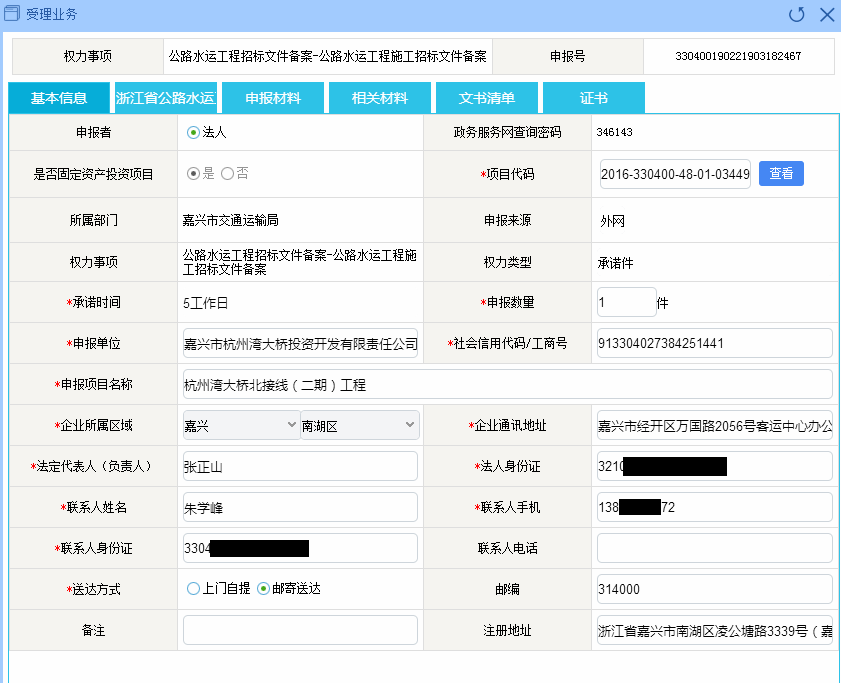Click the empty 联系人电话 field
This screenshot has height=683, width=841.
(714, 548)
